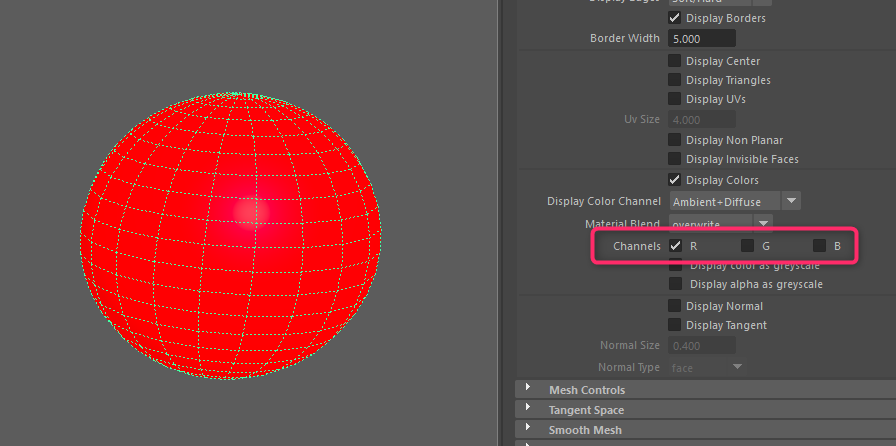Image resolution: width=896 pixels, height=446 pixels.
Task: Enable the B channel checkbox
Action: click(x=819, y=245)
